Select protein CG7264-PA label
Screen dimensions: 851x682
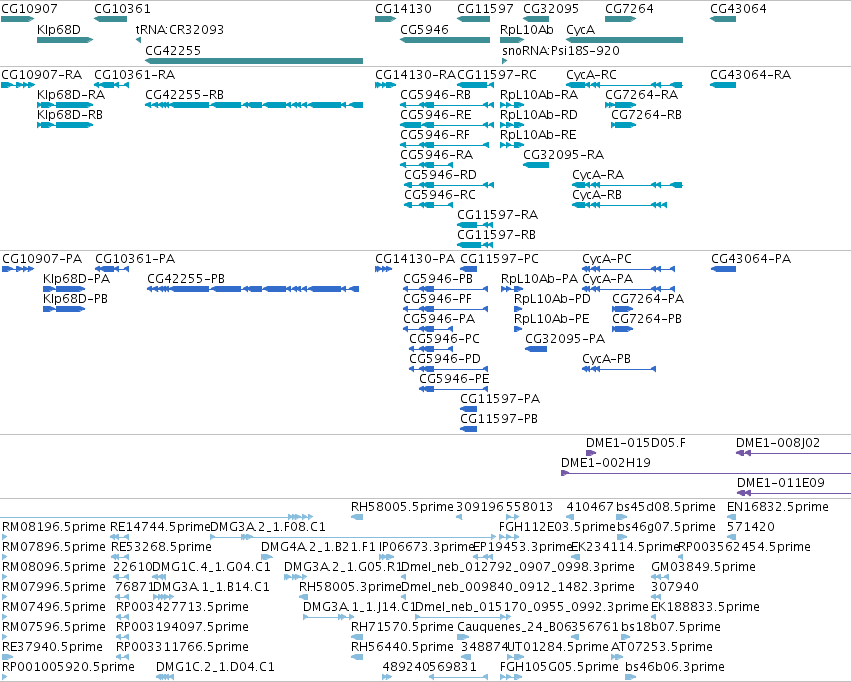click(x=648, y=298)
